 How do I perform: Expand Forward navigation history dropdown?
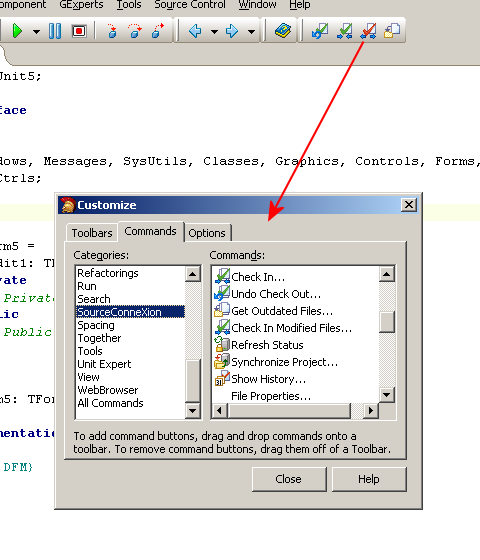point(251,32)
